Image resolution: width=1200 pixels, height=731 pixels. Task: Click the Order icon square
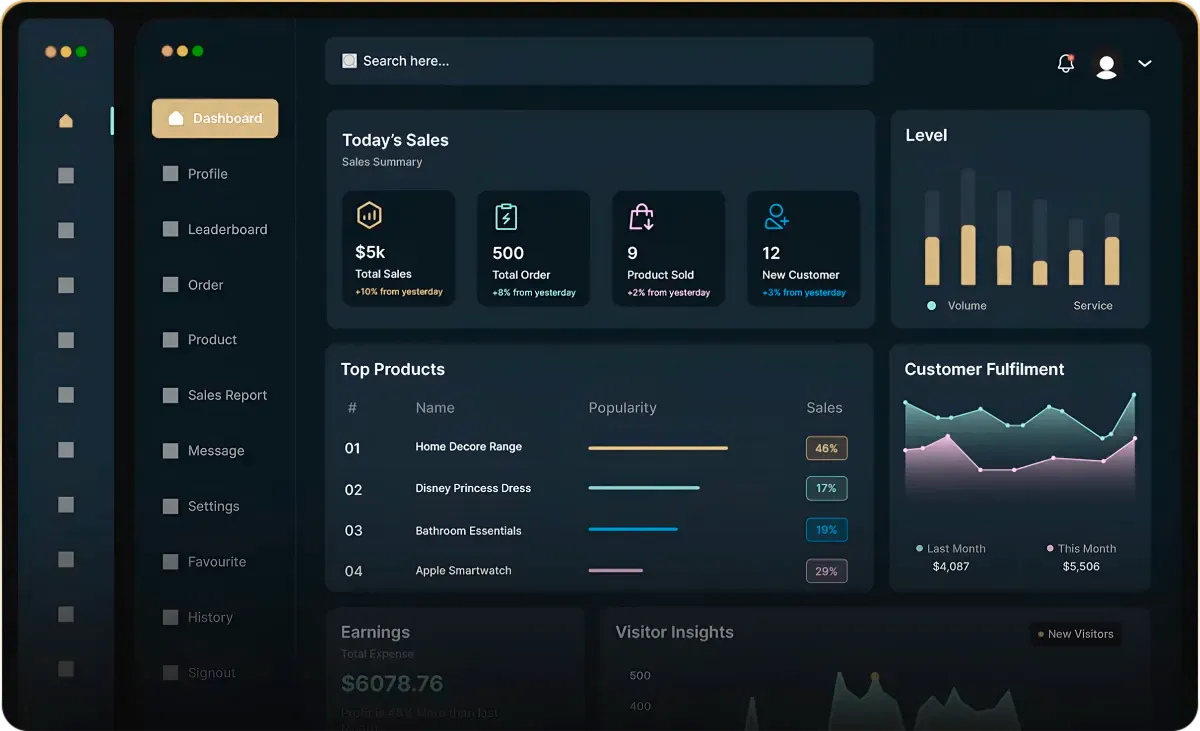(x=170, y=285)
